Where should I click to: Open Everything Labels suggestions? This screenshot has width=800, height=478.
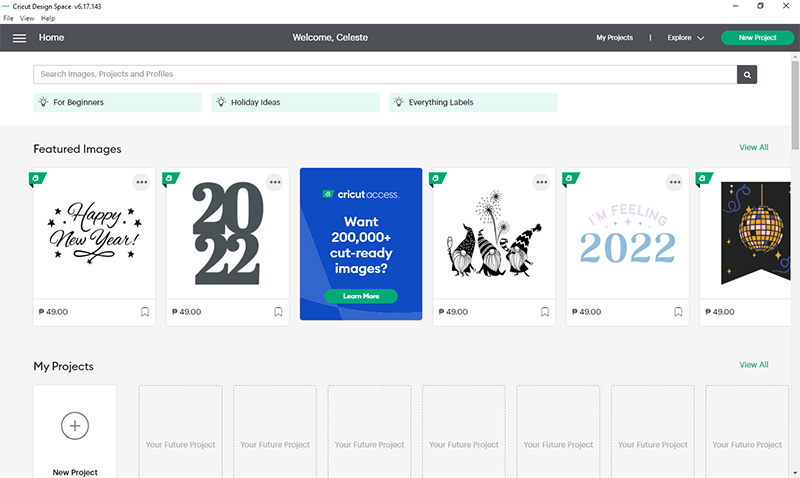[473, 102]
